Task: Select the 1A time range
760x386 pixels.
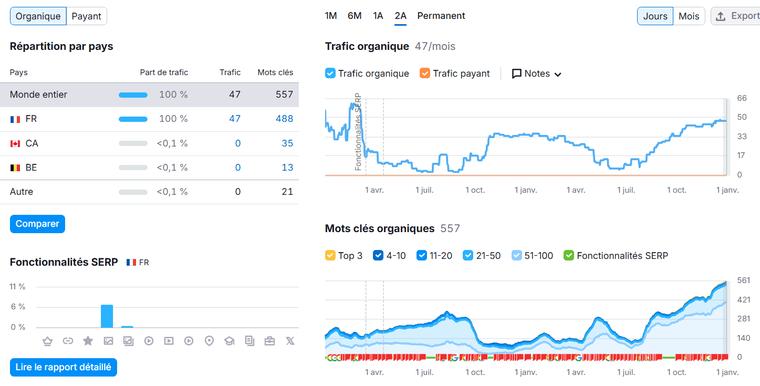Action: tap(378, 16)
